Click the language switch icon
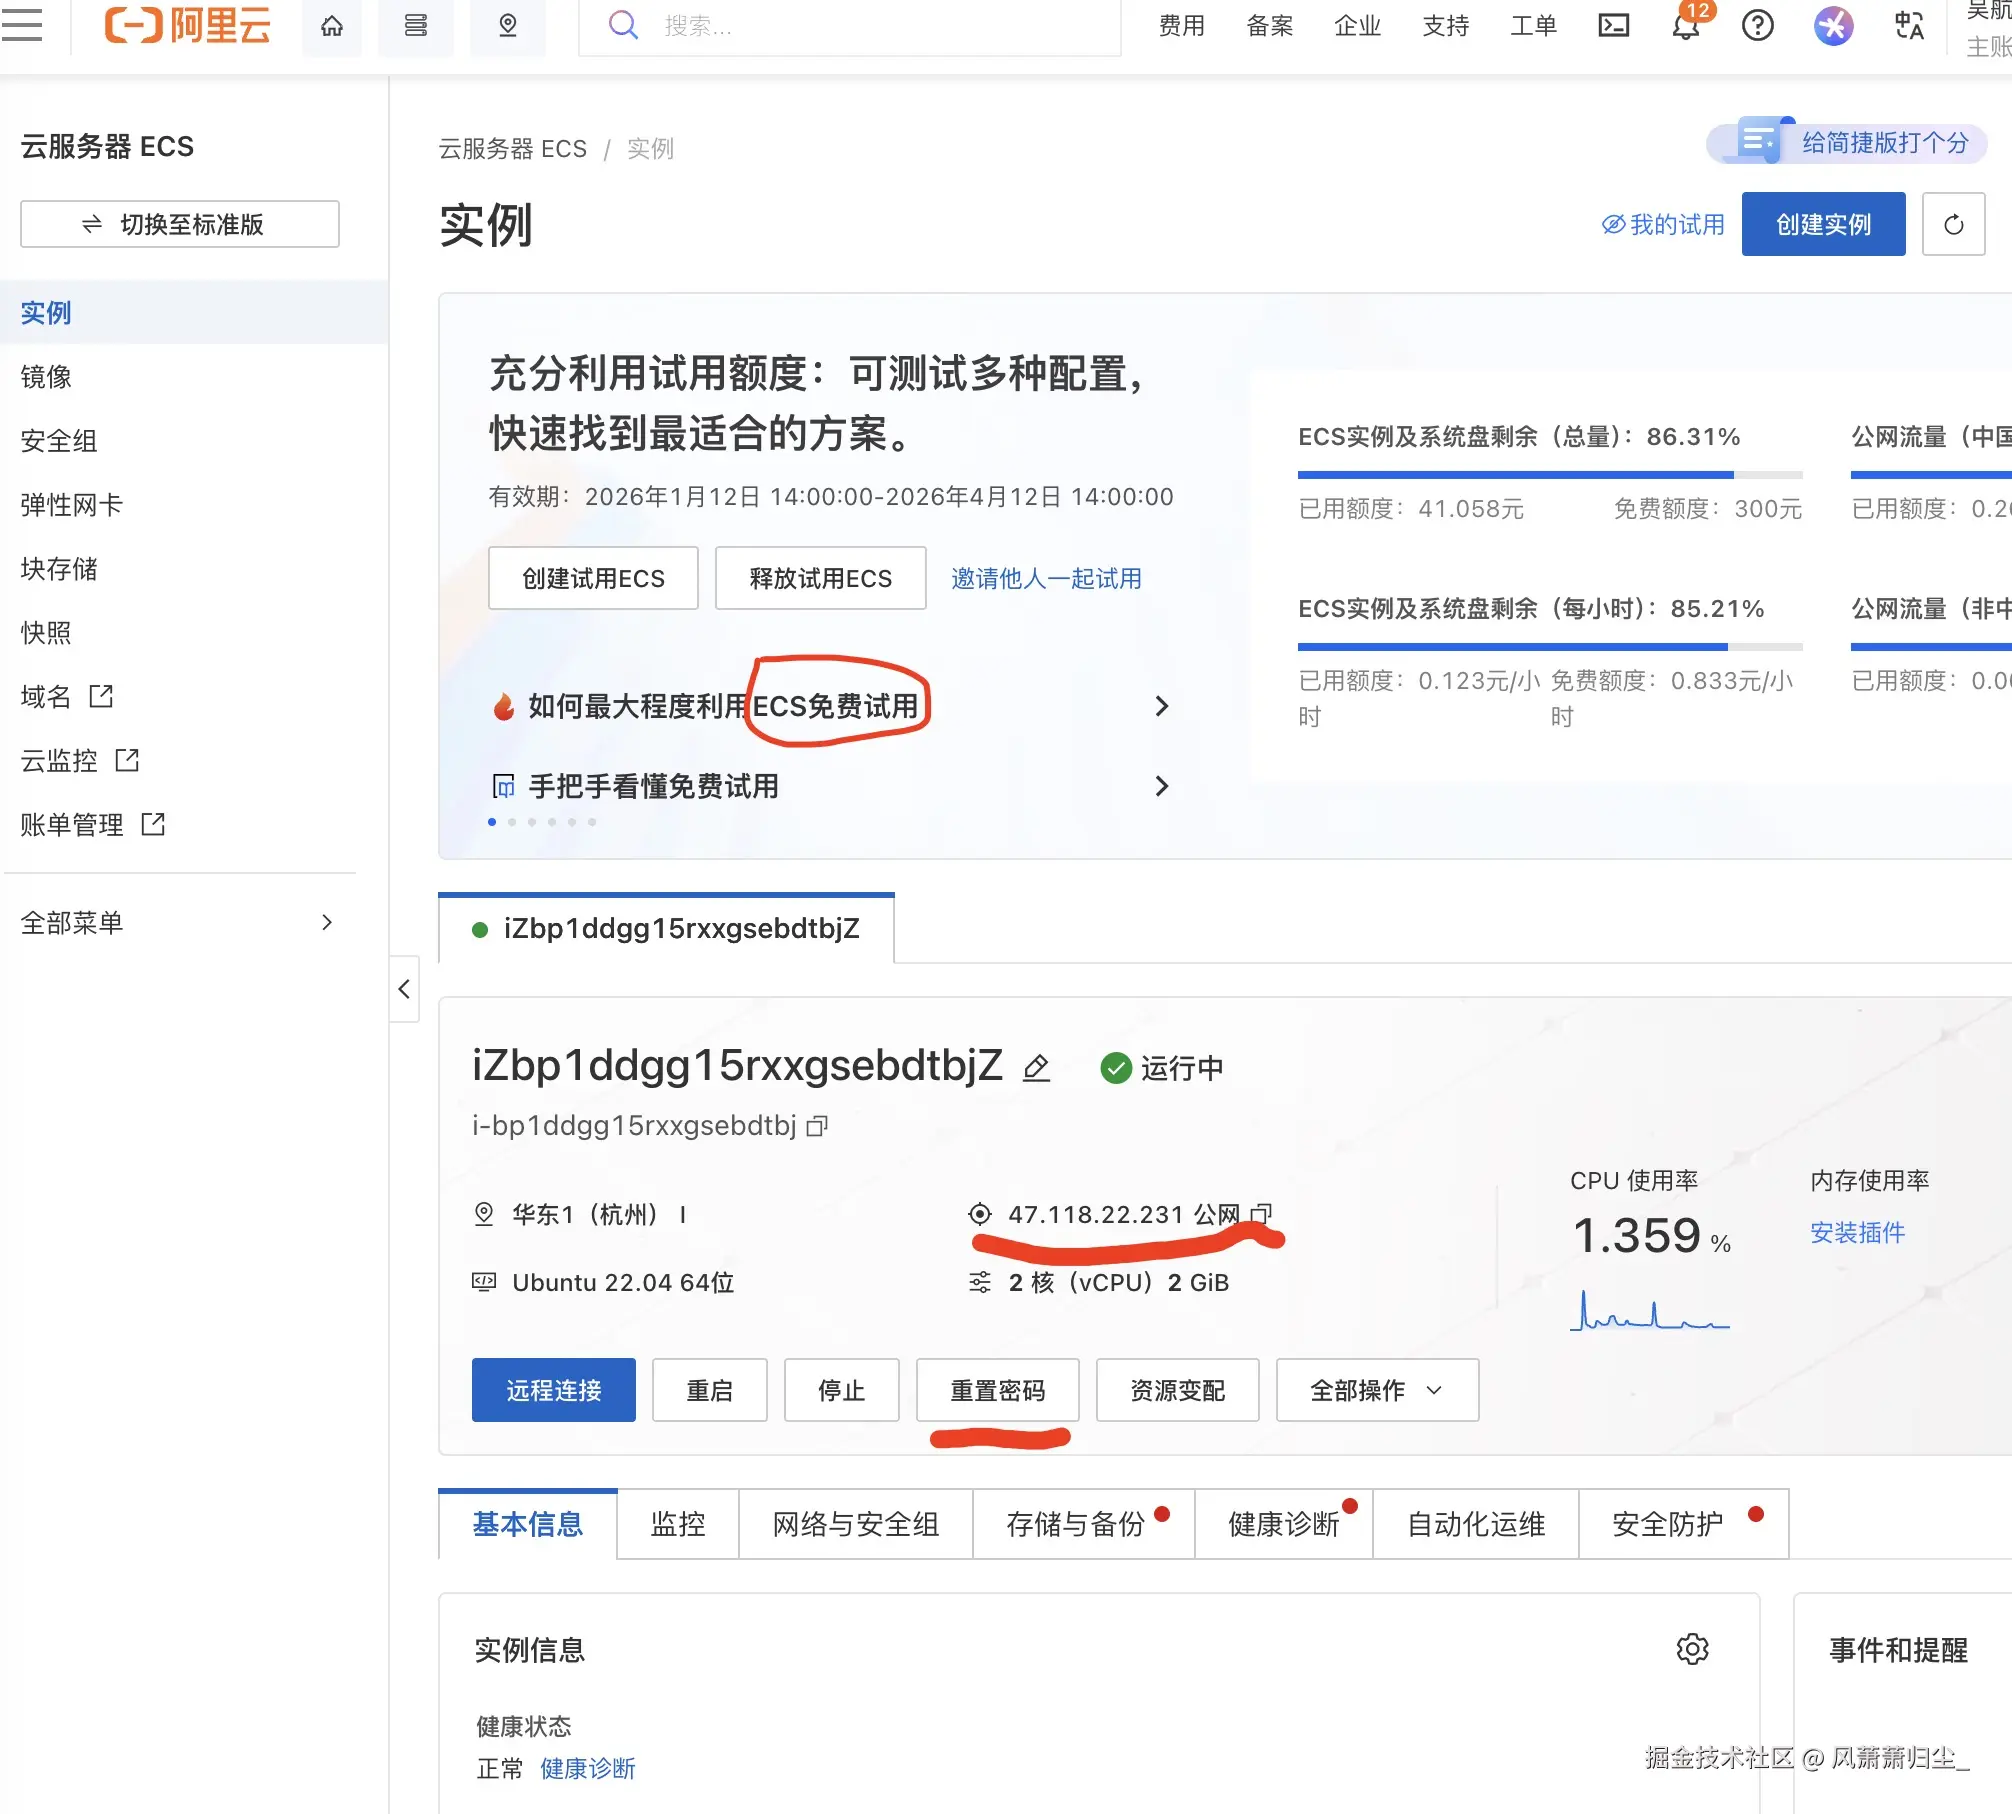 pos(1909,26)
